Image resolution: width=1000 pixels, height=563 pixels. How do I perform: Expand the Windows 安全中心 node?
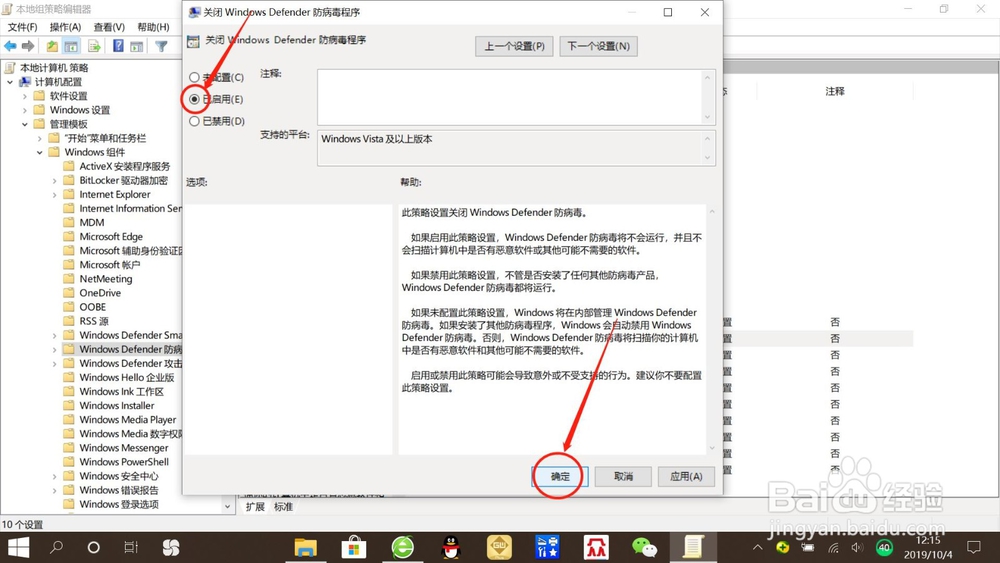click(x=54, y=476)
